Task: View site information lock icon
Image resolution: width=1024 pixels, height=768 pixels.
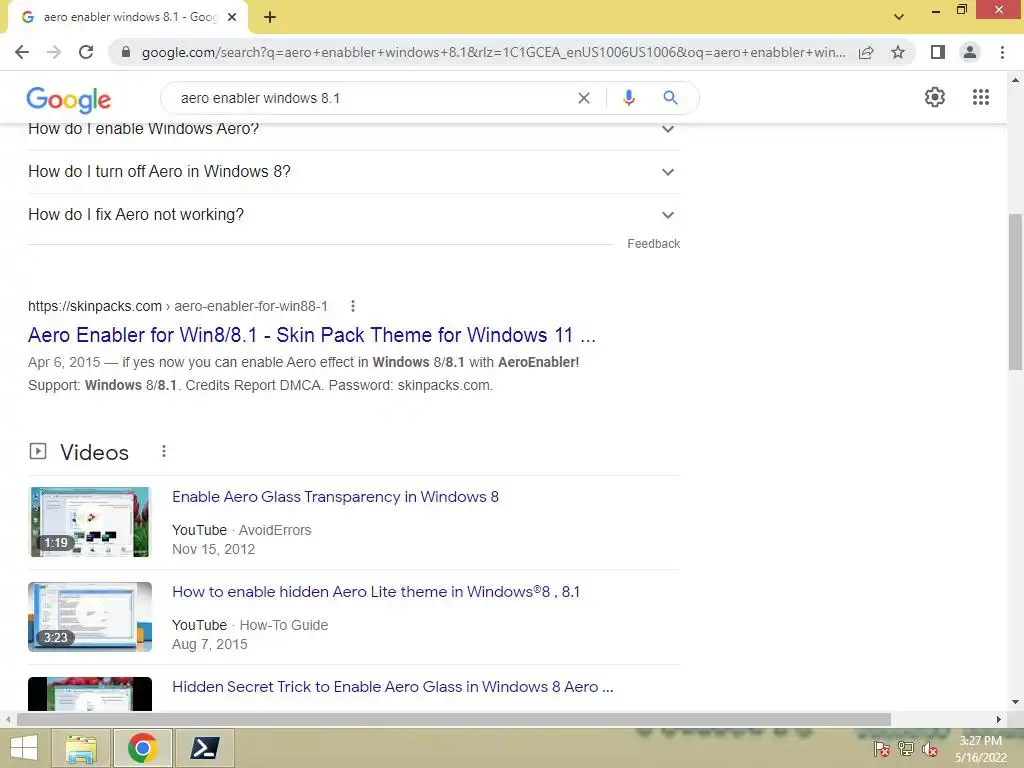Action: tap(126, 52)
